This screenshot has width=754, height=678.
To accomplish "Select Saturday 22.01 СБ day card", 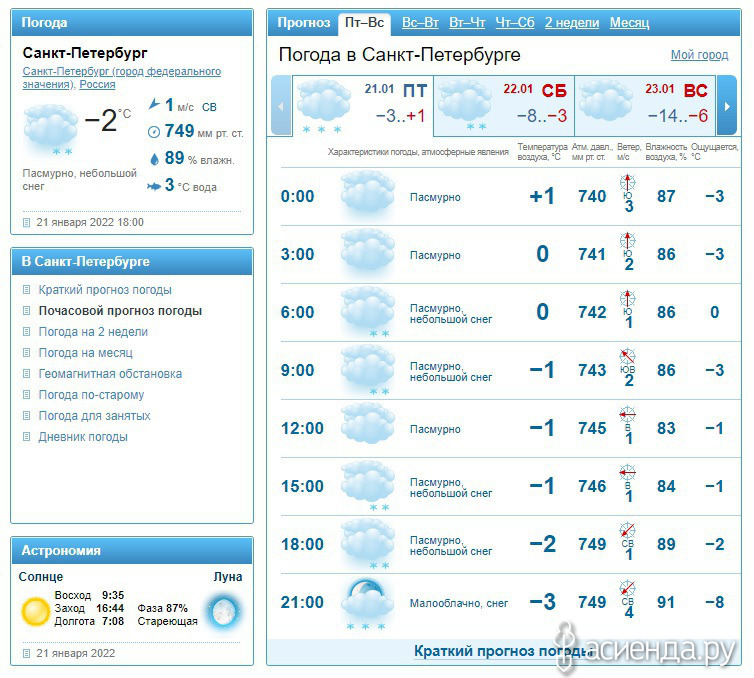I will (x=503, y=104).
